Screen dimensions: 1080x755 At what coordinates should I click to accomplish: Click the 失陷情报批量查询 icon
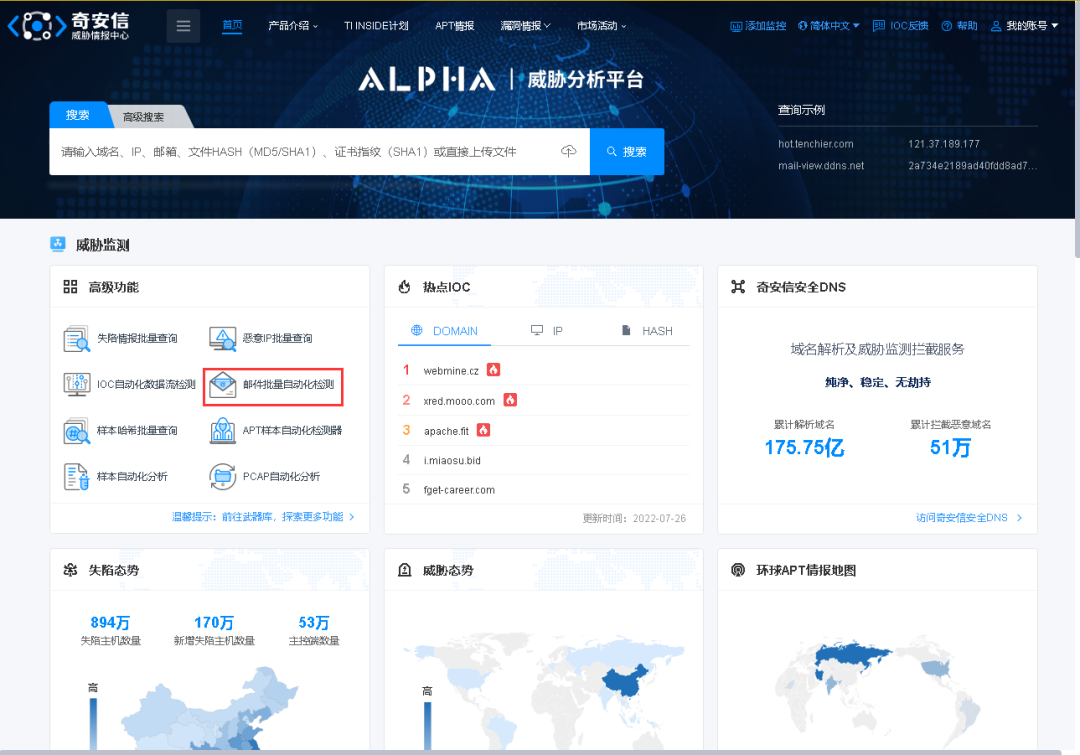[x=76, y=338]
